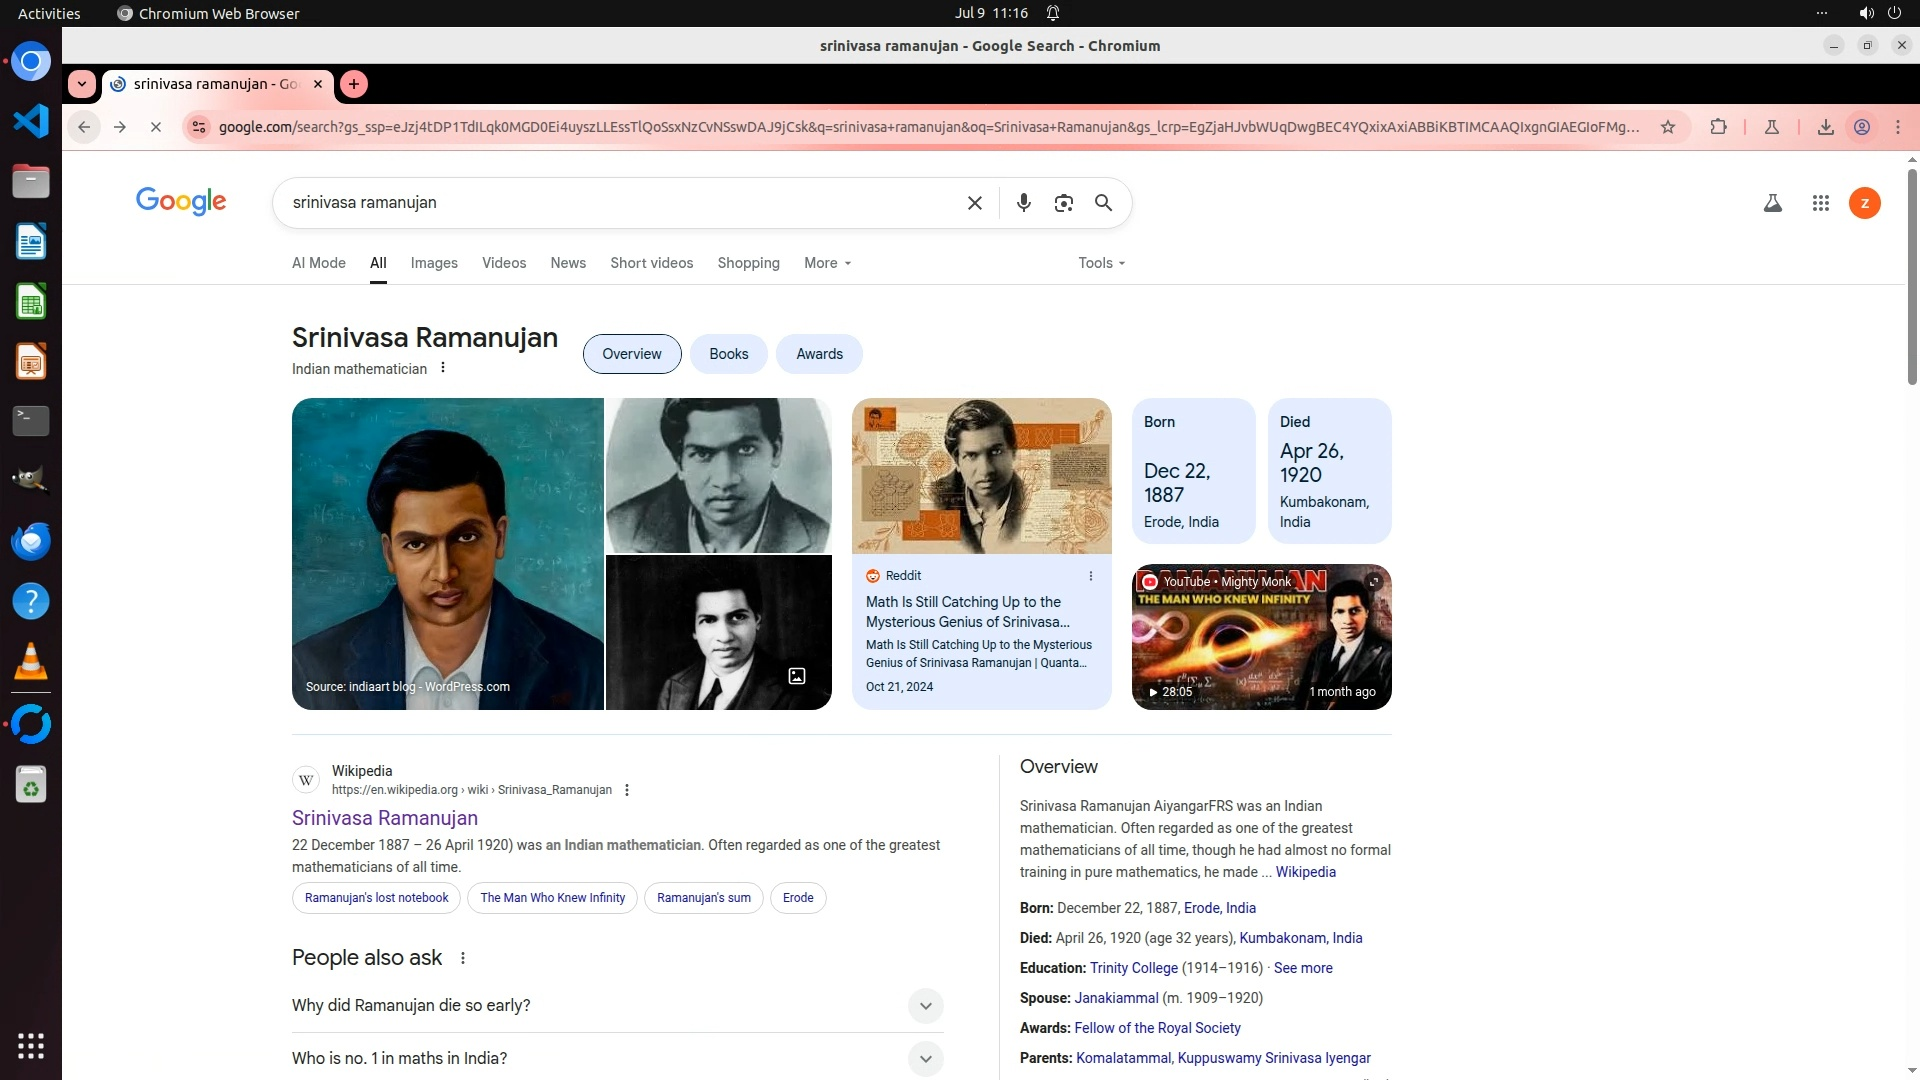Switch to the AI Mode tab
The image size is (1920, 1080).
[x=318, y=263]
